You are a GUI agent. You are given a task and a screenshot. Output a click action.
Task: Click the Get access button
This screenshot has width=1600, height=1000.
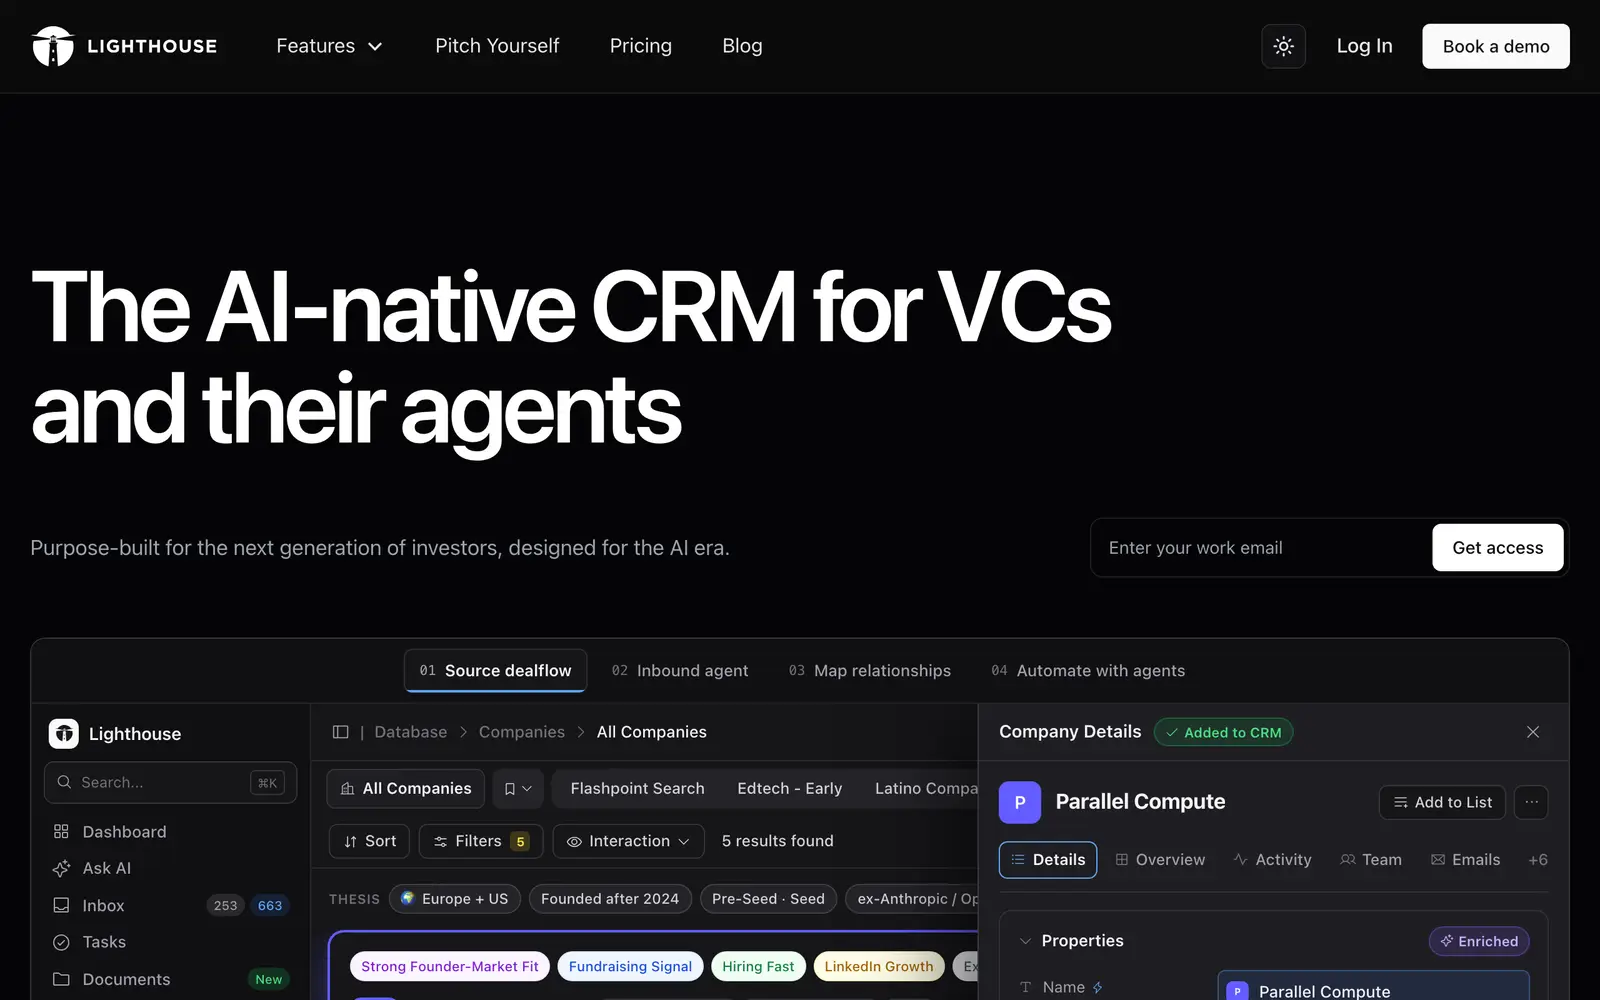pyautogui.click(x=1498, y=548)
